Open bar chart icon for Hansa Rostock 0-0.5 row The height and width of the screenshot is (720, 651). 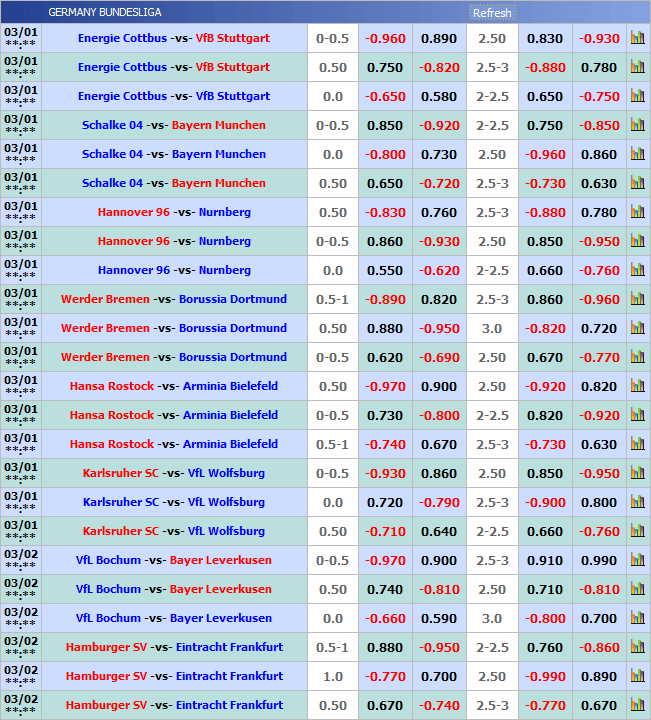638,415
